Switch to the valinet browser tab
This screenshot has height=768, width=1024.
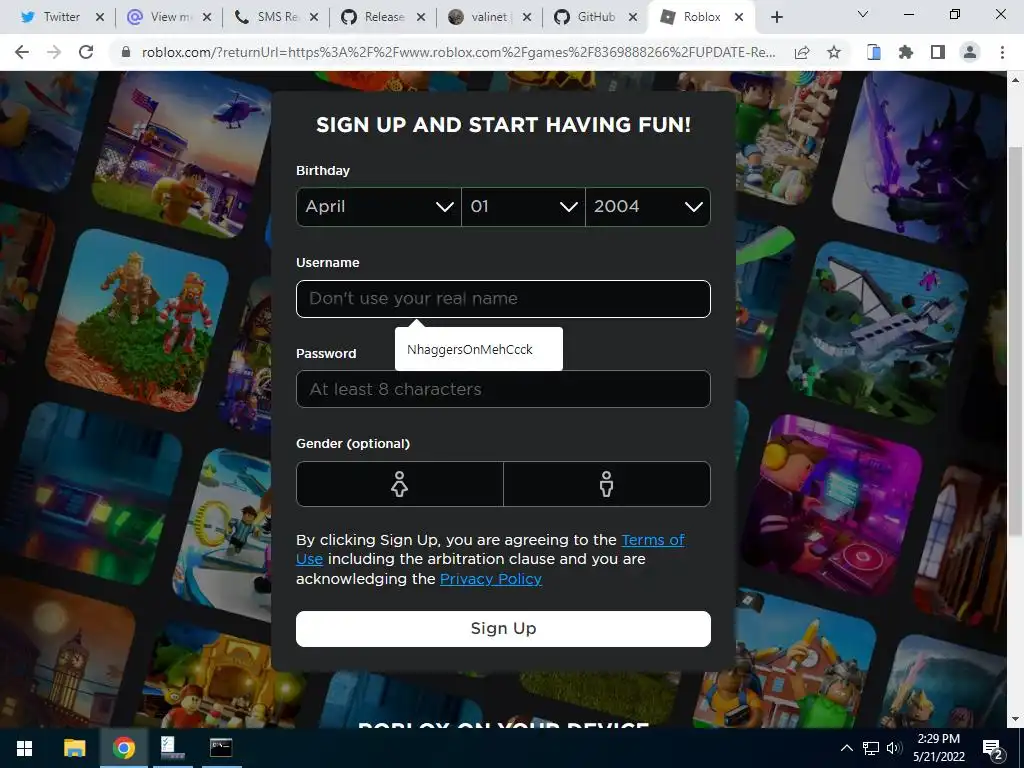[490, 17]
